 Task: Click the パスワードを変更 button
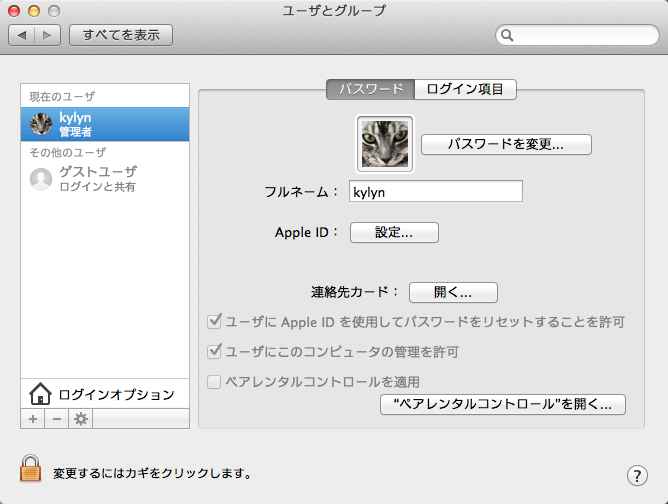pyautogui.click(x=506, y=144)
